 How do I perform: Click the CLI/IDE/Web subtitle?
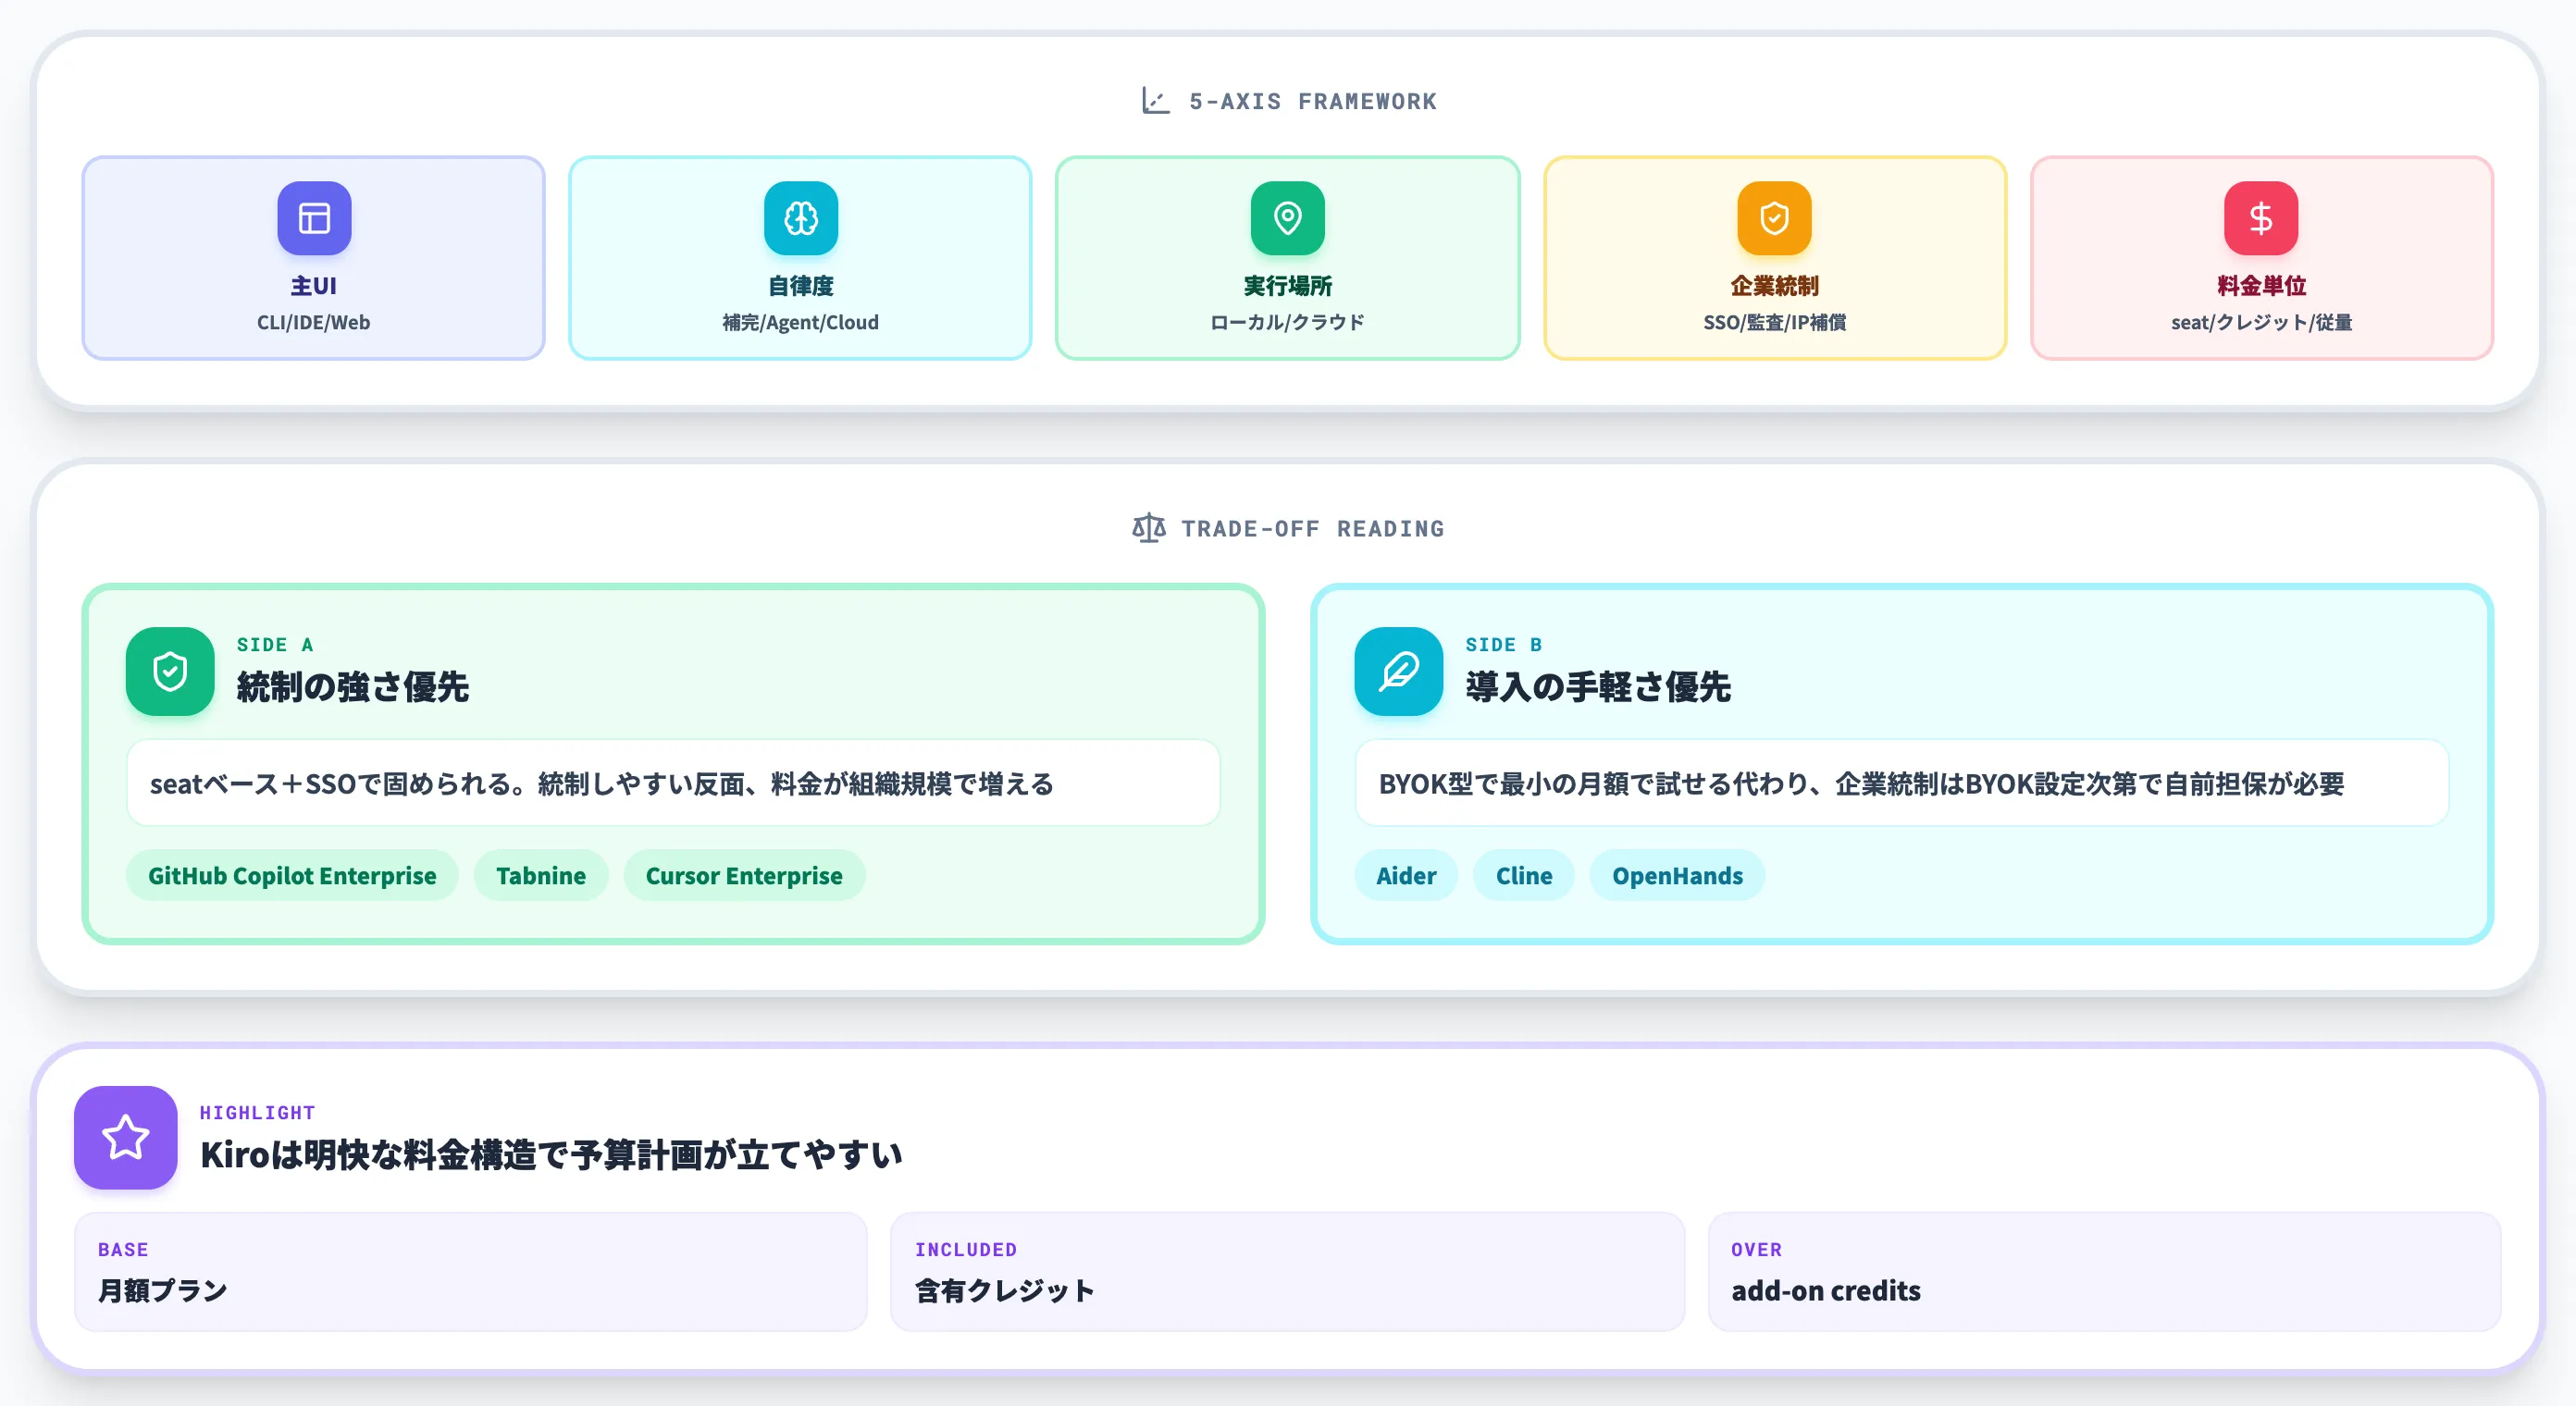pyautogui.click(x=314, y=322)
